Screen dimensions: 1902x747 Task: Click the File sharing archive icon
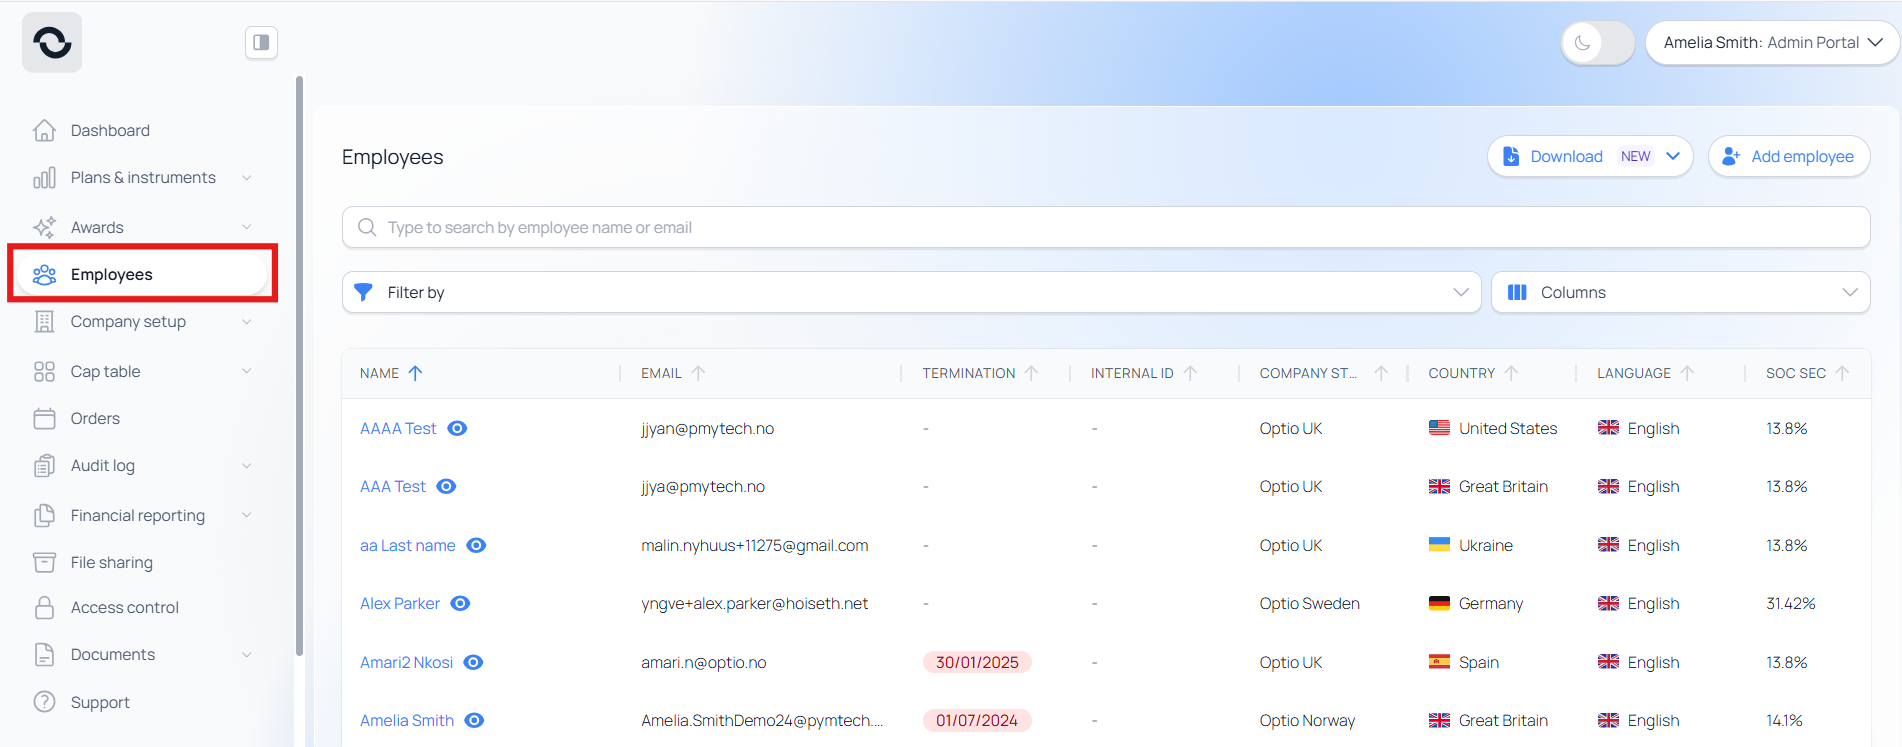(x=44, y=563)
